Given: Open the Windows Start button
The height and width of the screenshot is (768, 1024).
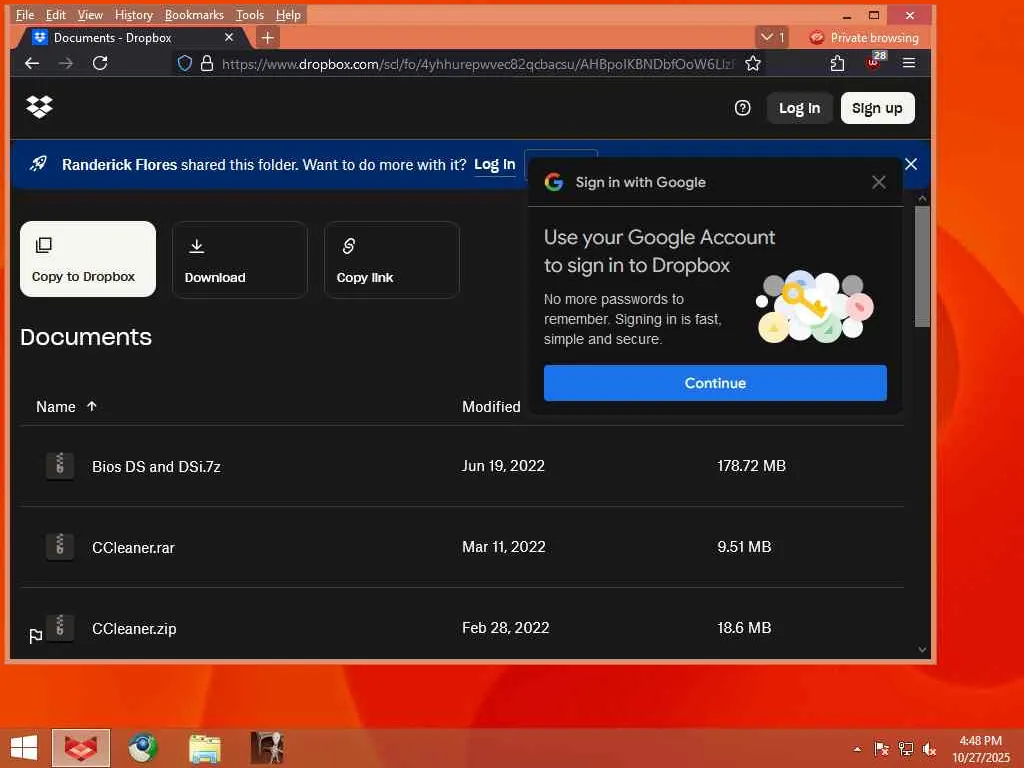Looking at the screenshot, I should (24, 748).
